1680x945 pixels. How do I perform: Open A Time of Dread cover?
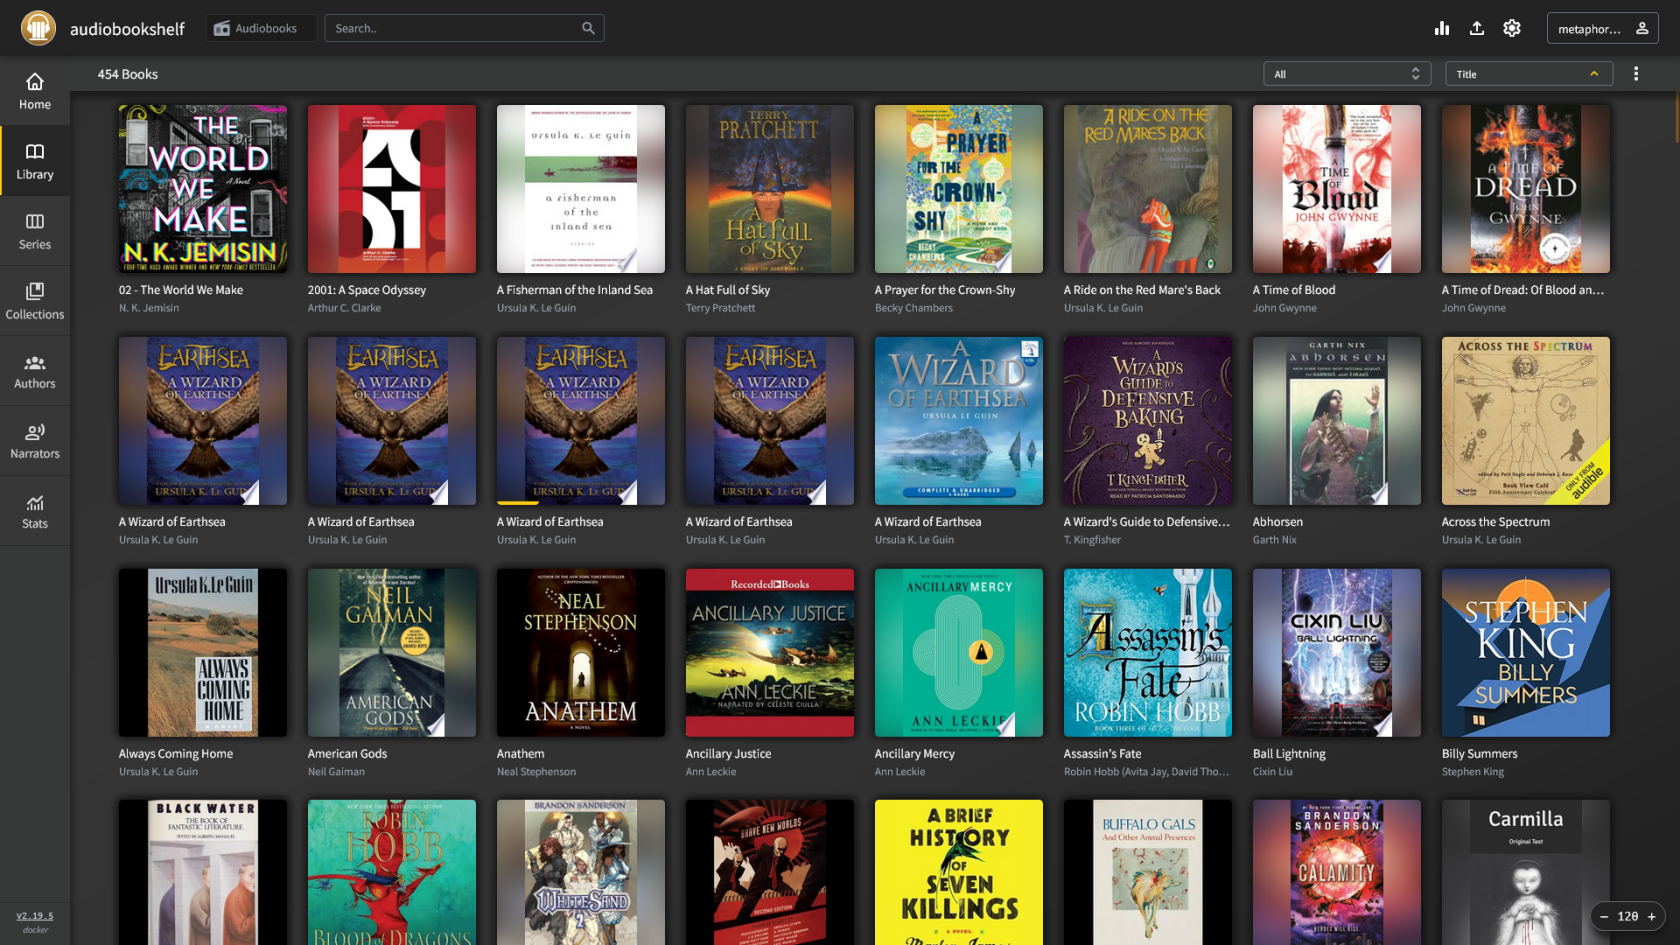(1526, 189)
